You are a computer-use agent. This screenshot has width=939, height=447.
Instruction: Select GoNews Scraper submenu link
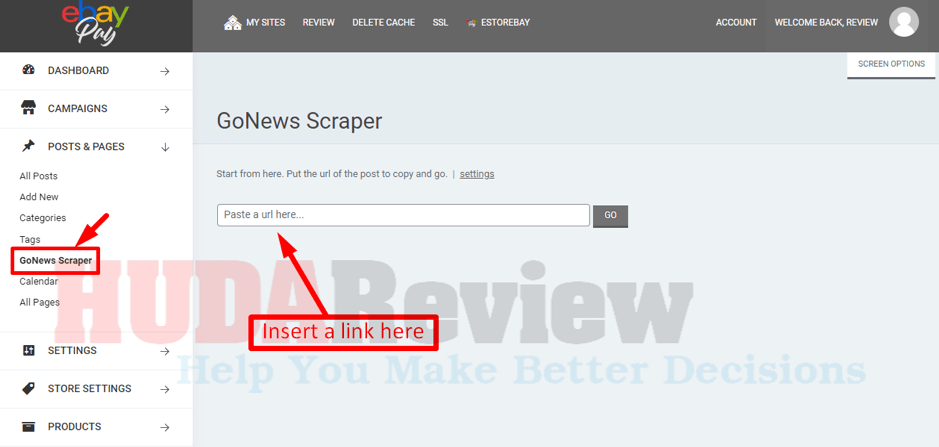click(56, 261)
